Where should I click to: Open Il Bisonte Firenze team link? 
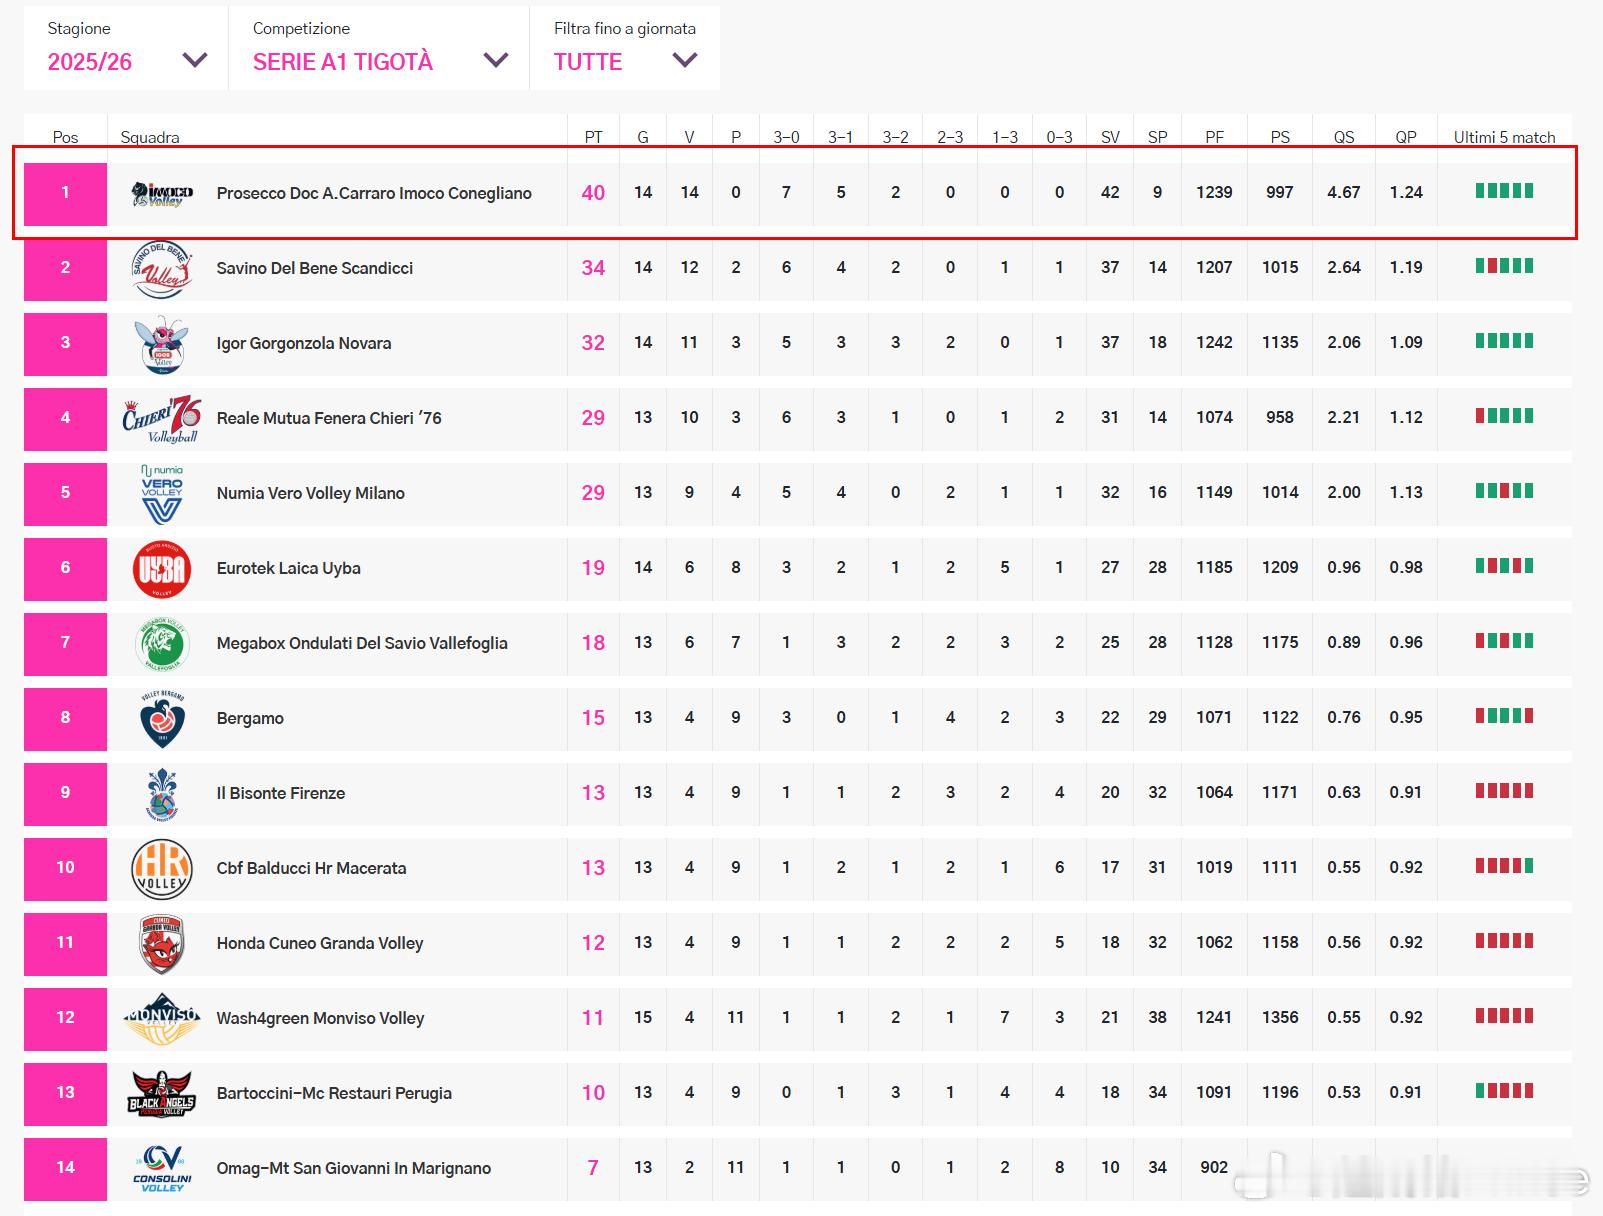coord(281,793)
